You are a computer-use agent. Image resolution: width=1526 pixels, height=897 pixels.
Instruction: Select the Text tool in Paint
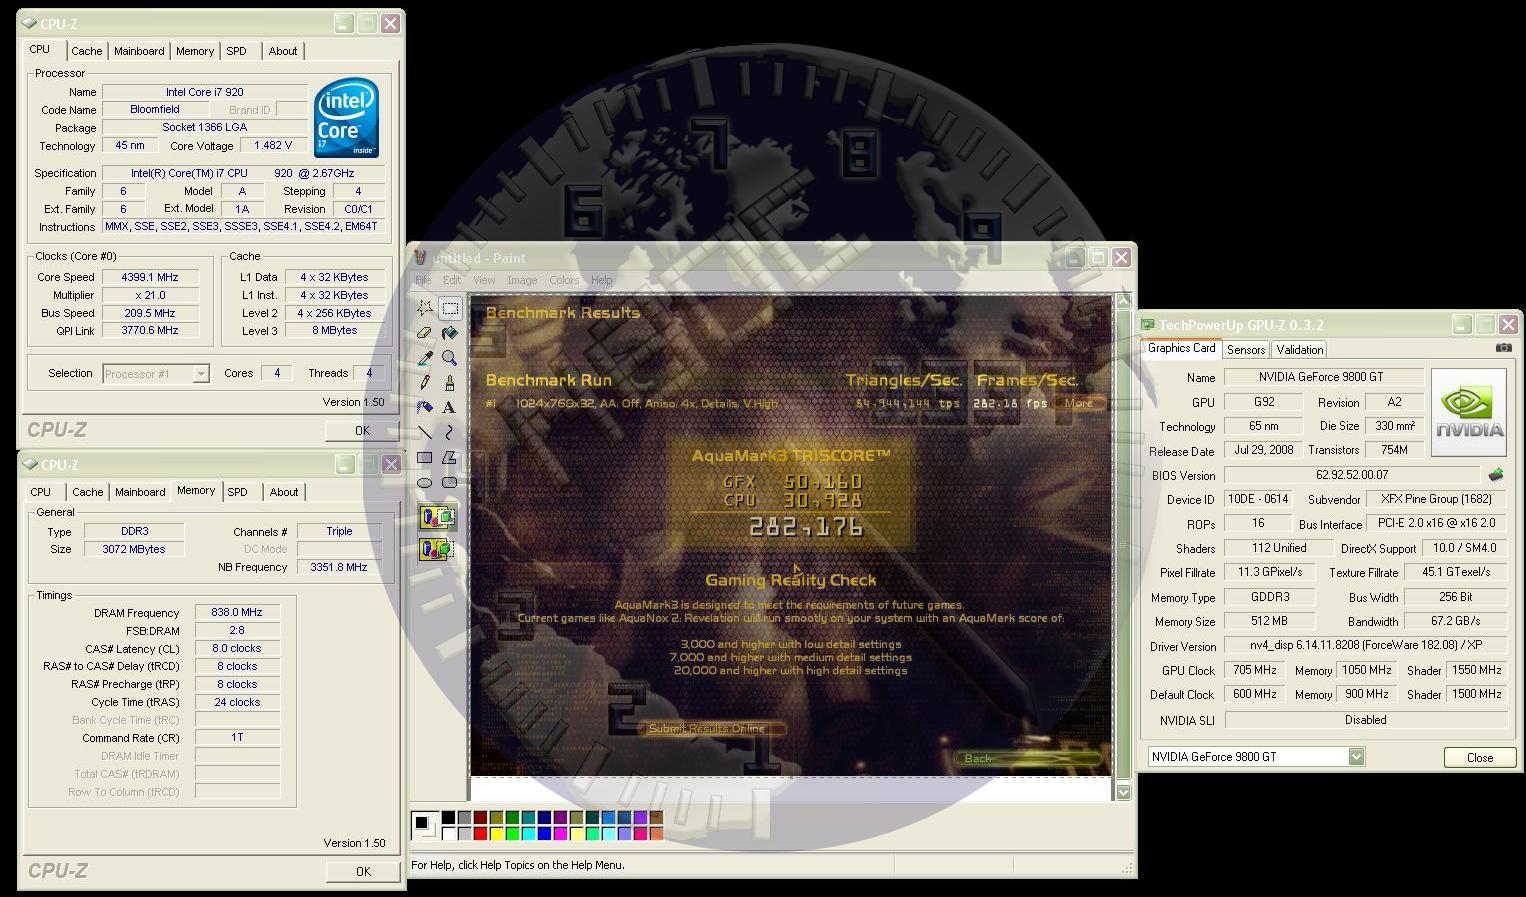450,408
